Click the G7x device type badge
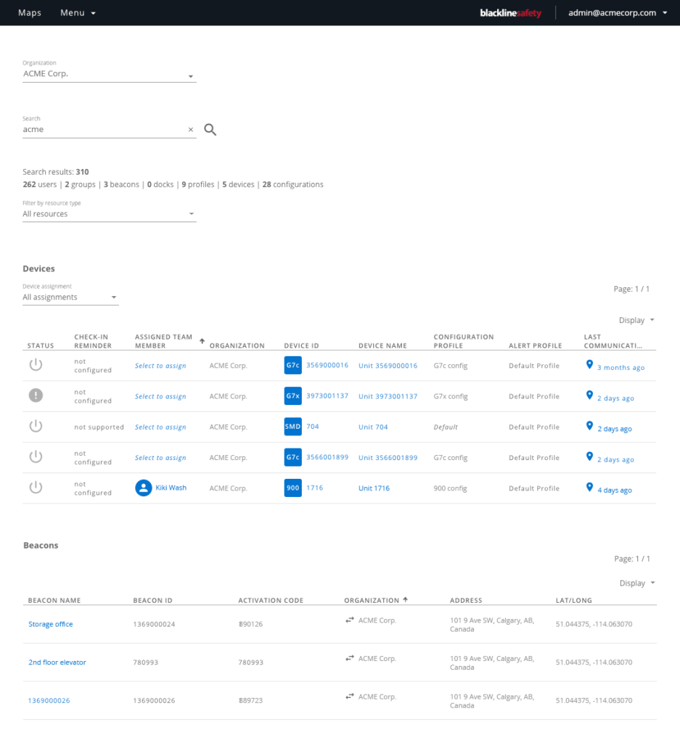The height and width of the screenshot is (743, 680). point(293,396)
